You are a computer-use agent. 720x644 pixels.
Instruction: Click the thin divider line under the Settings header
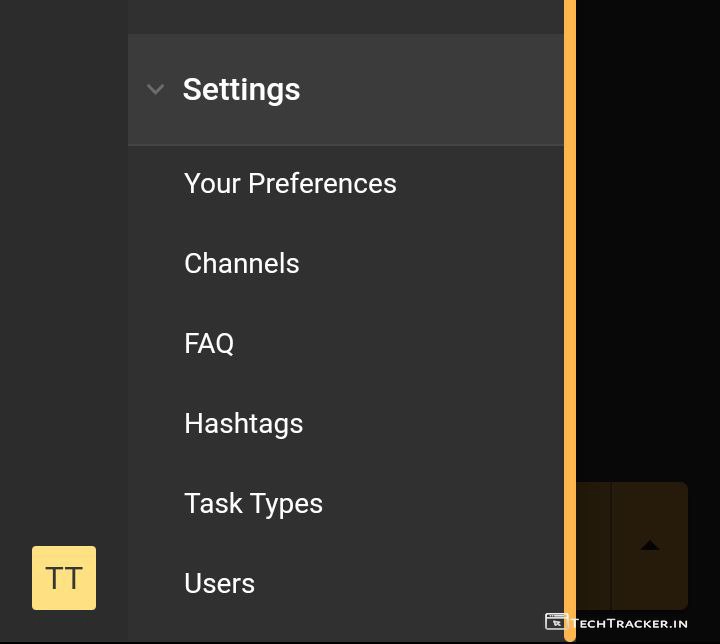click(x=345, y=145)
